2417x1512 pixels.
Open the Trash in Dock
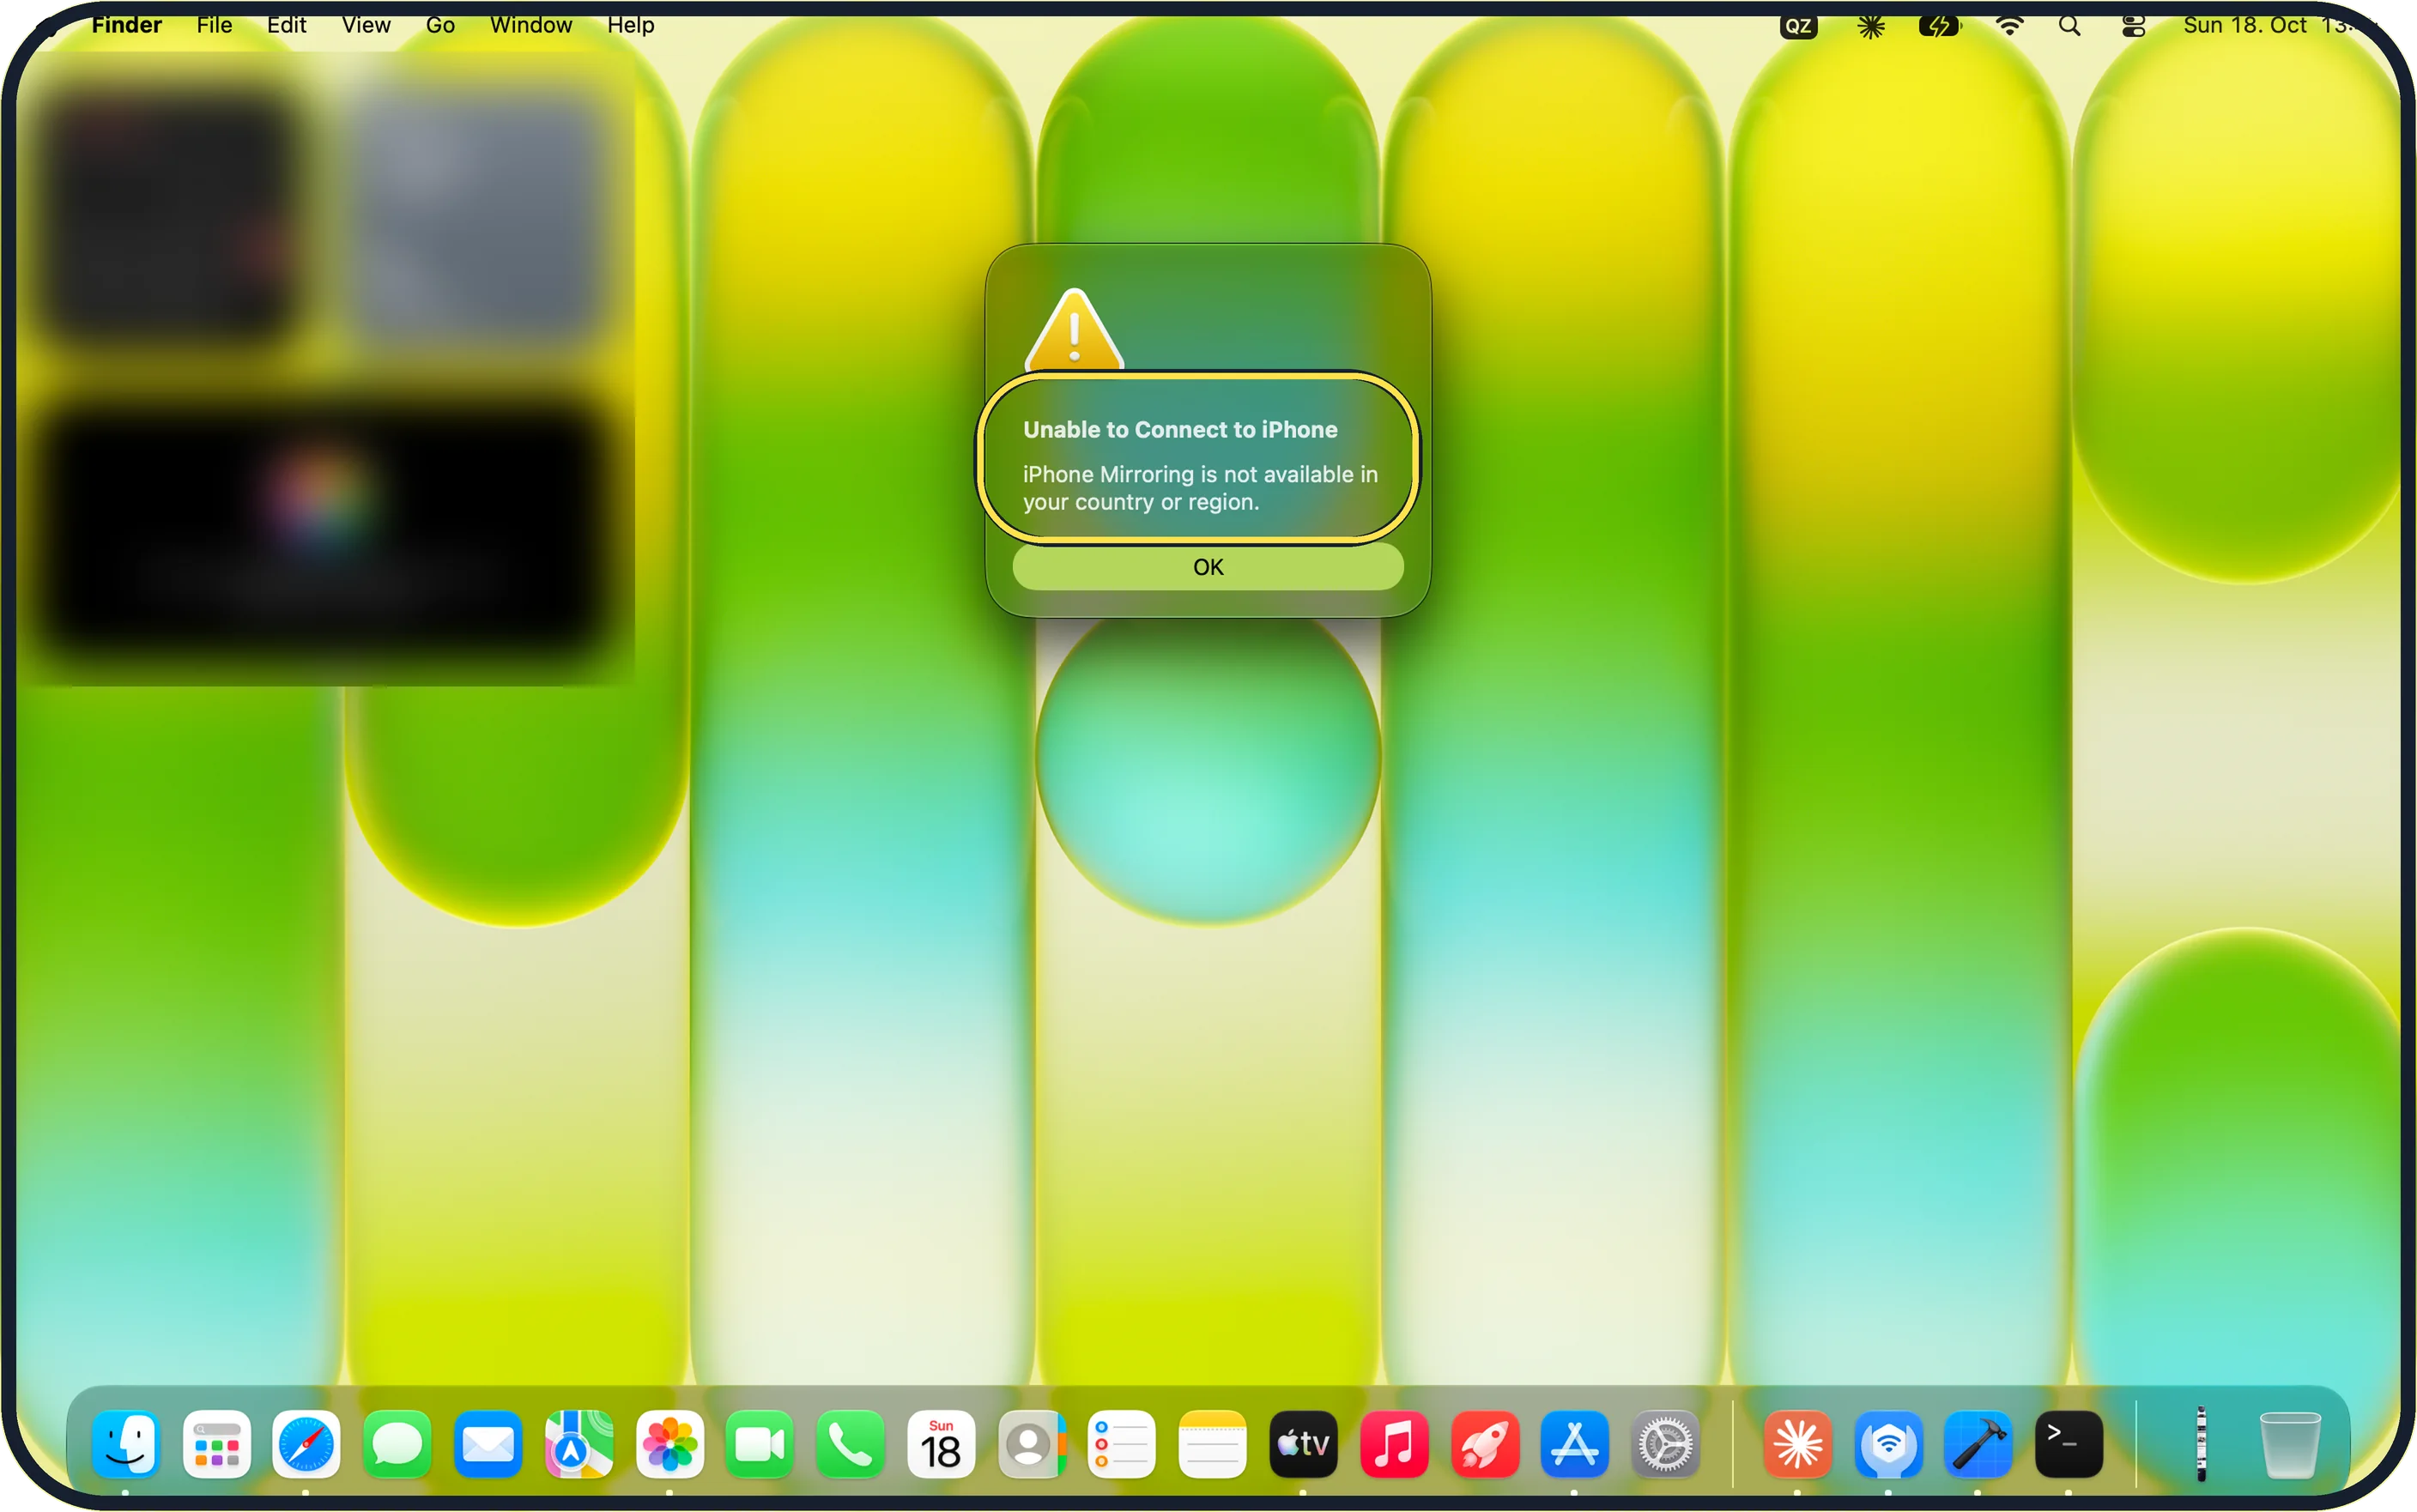(x=2290, y=1444)
